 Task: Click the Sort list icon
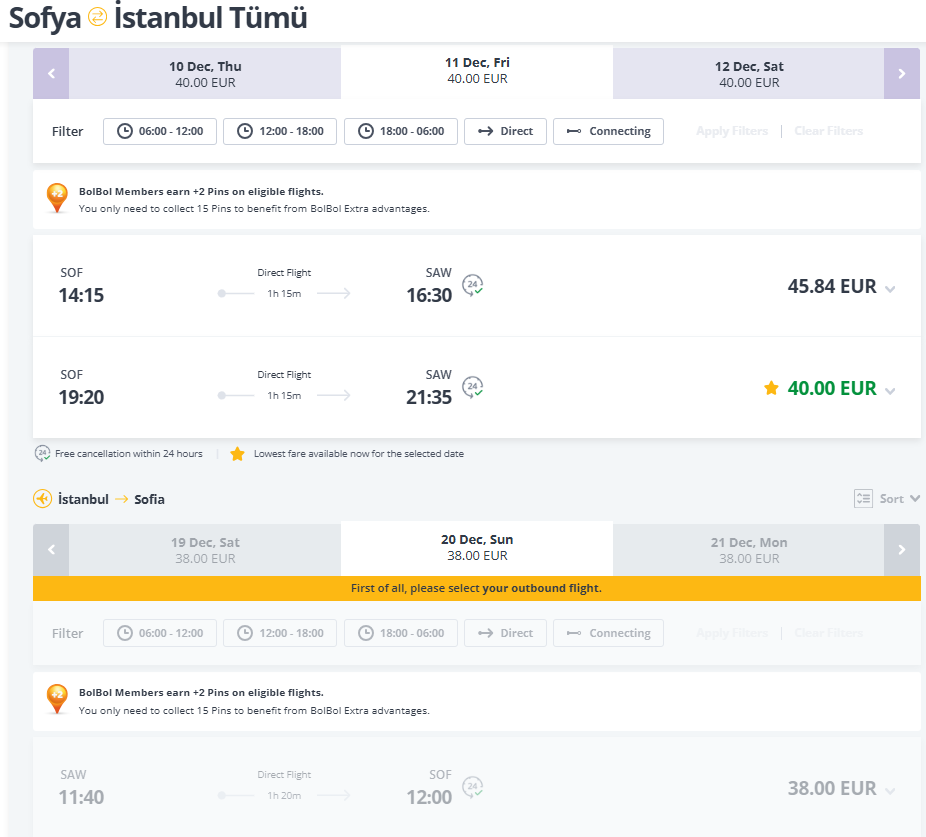point(863,499)
